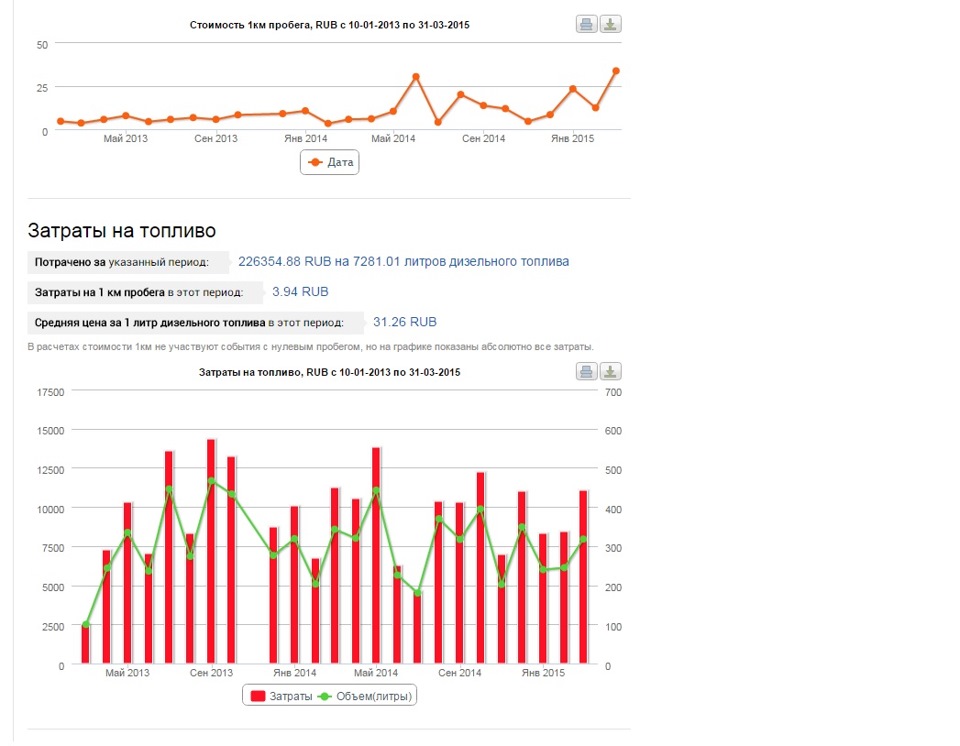
Task: Click the top chart title Стоимость 1км пробега
Action: point(329,25)
